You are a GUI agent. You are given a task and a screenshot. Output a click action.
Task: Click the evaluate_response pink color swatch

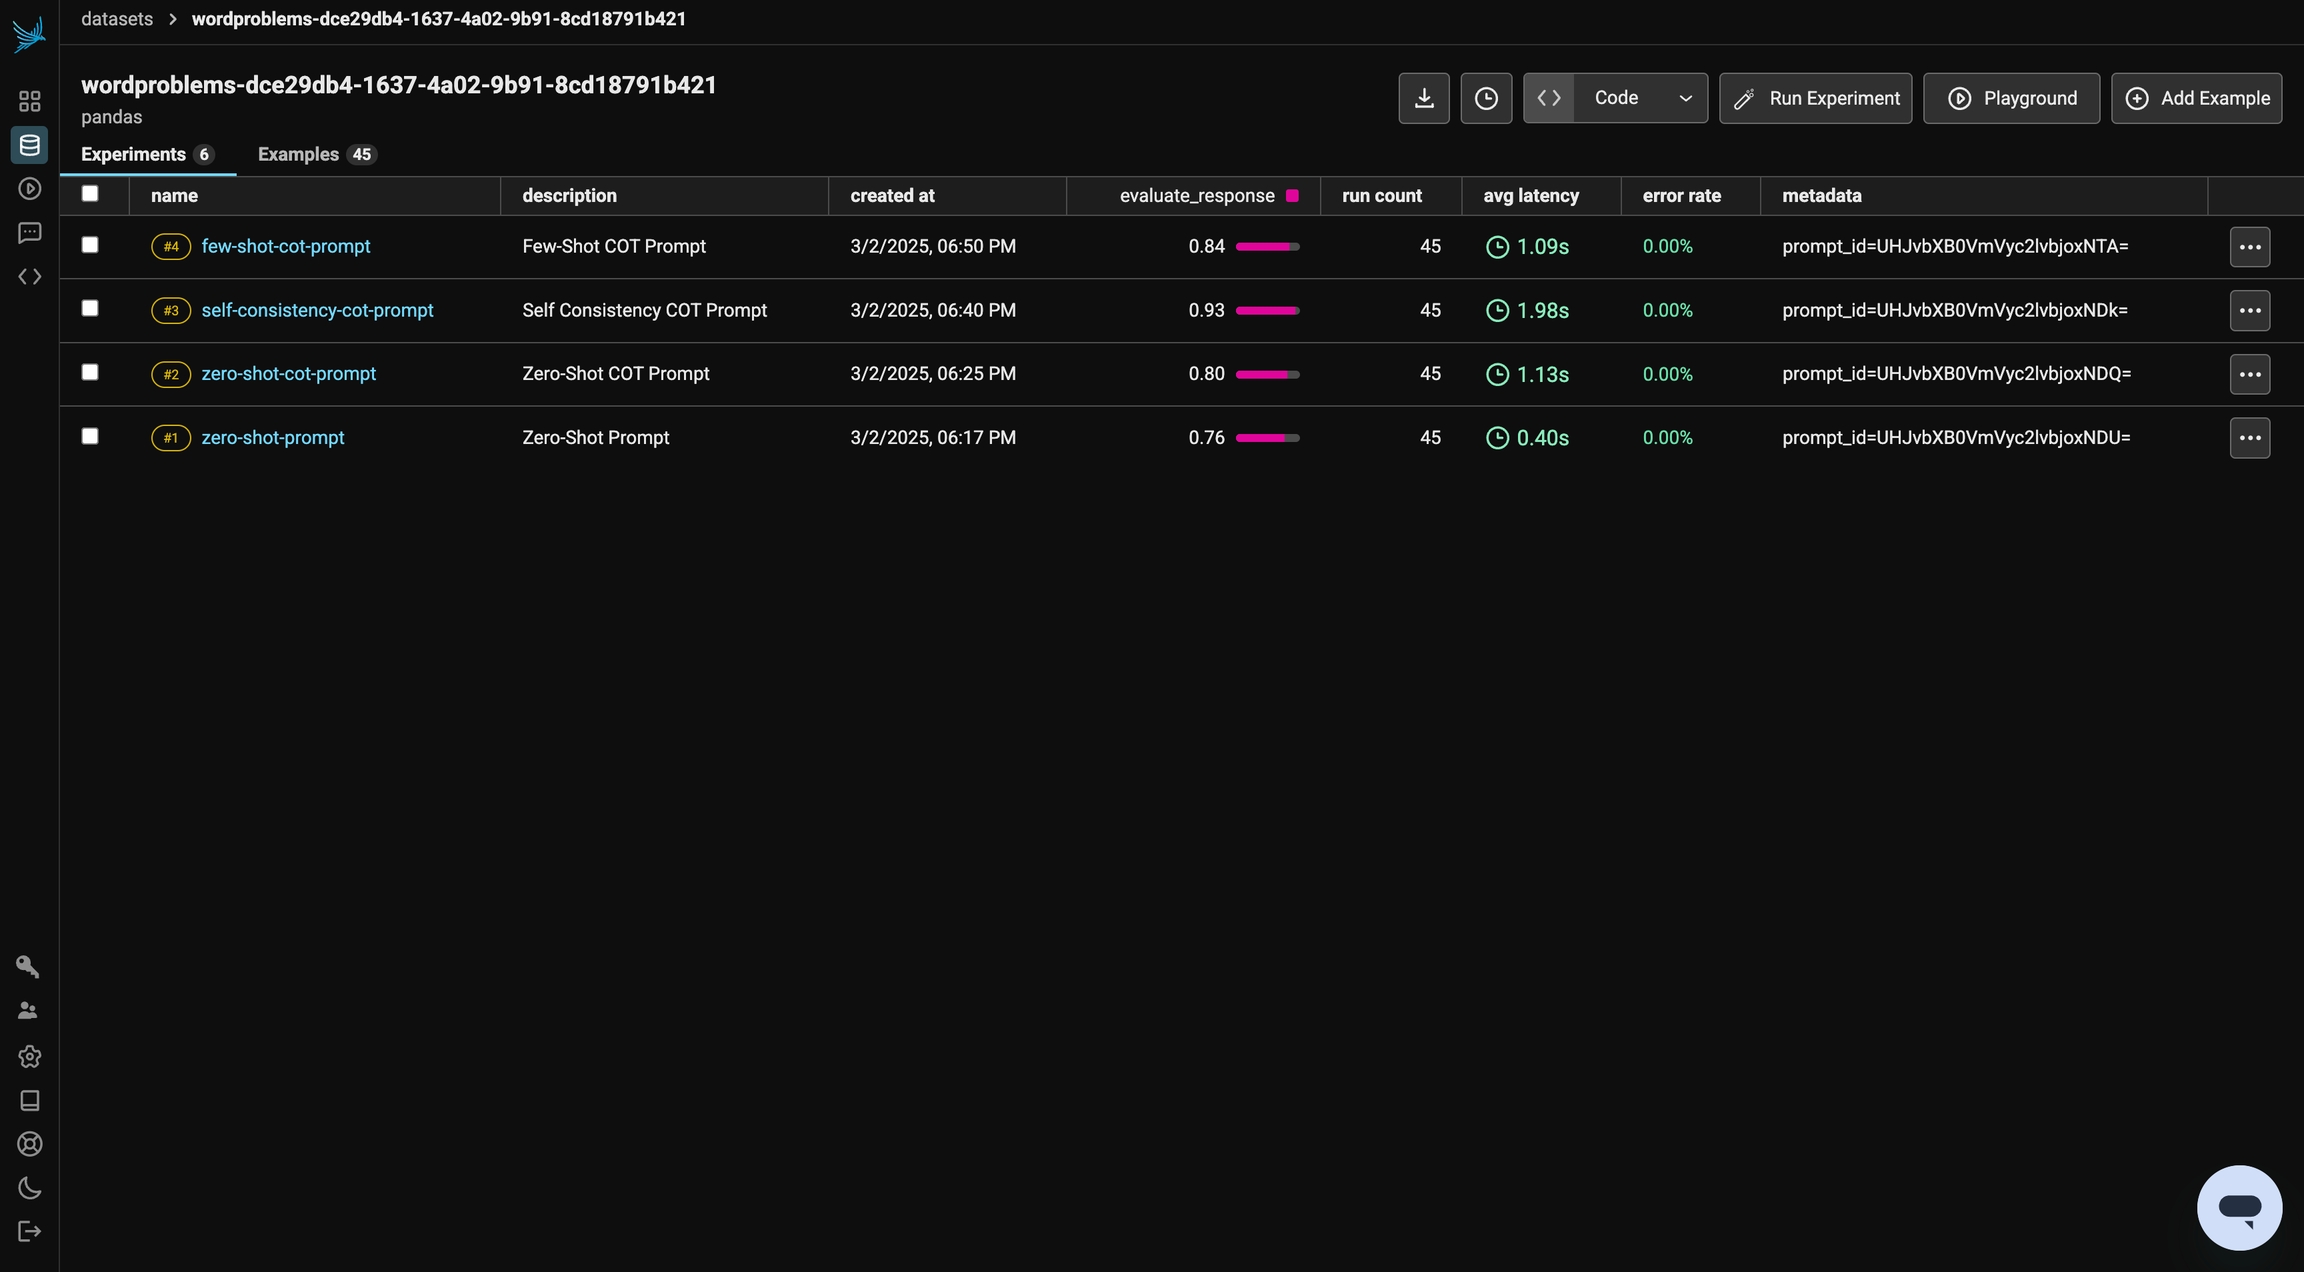1292,196
